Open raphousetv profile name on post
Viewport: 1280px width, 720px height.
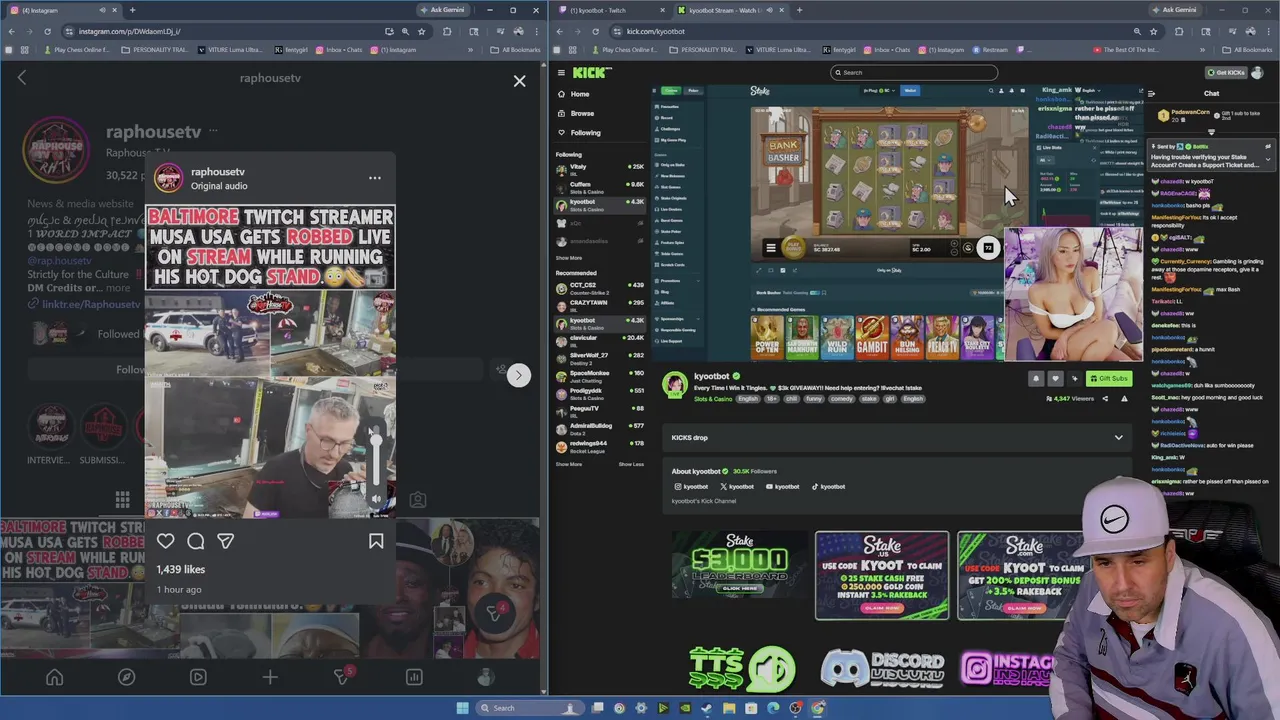[218, 172]
